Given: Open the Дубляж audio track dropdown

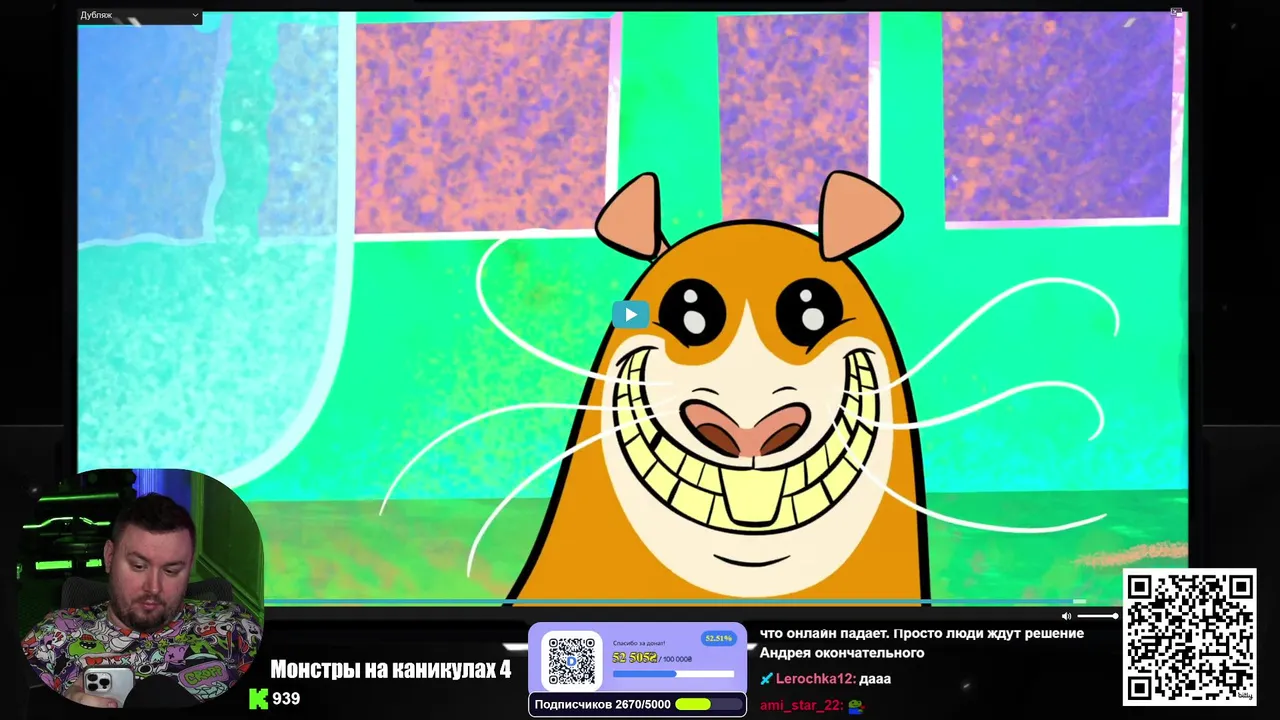Looking at the screenshot, I should coord(140,16).
